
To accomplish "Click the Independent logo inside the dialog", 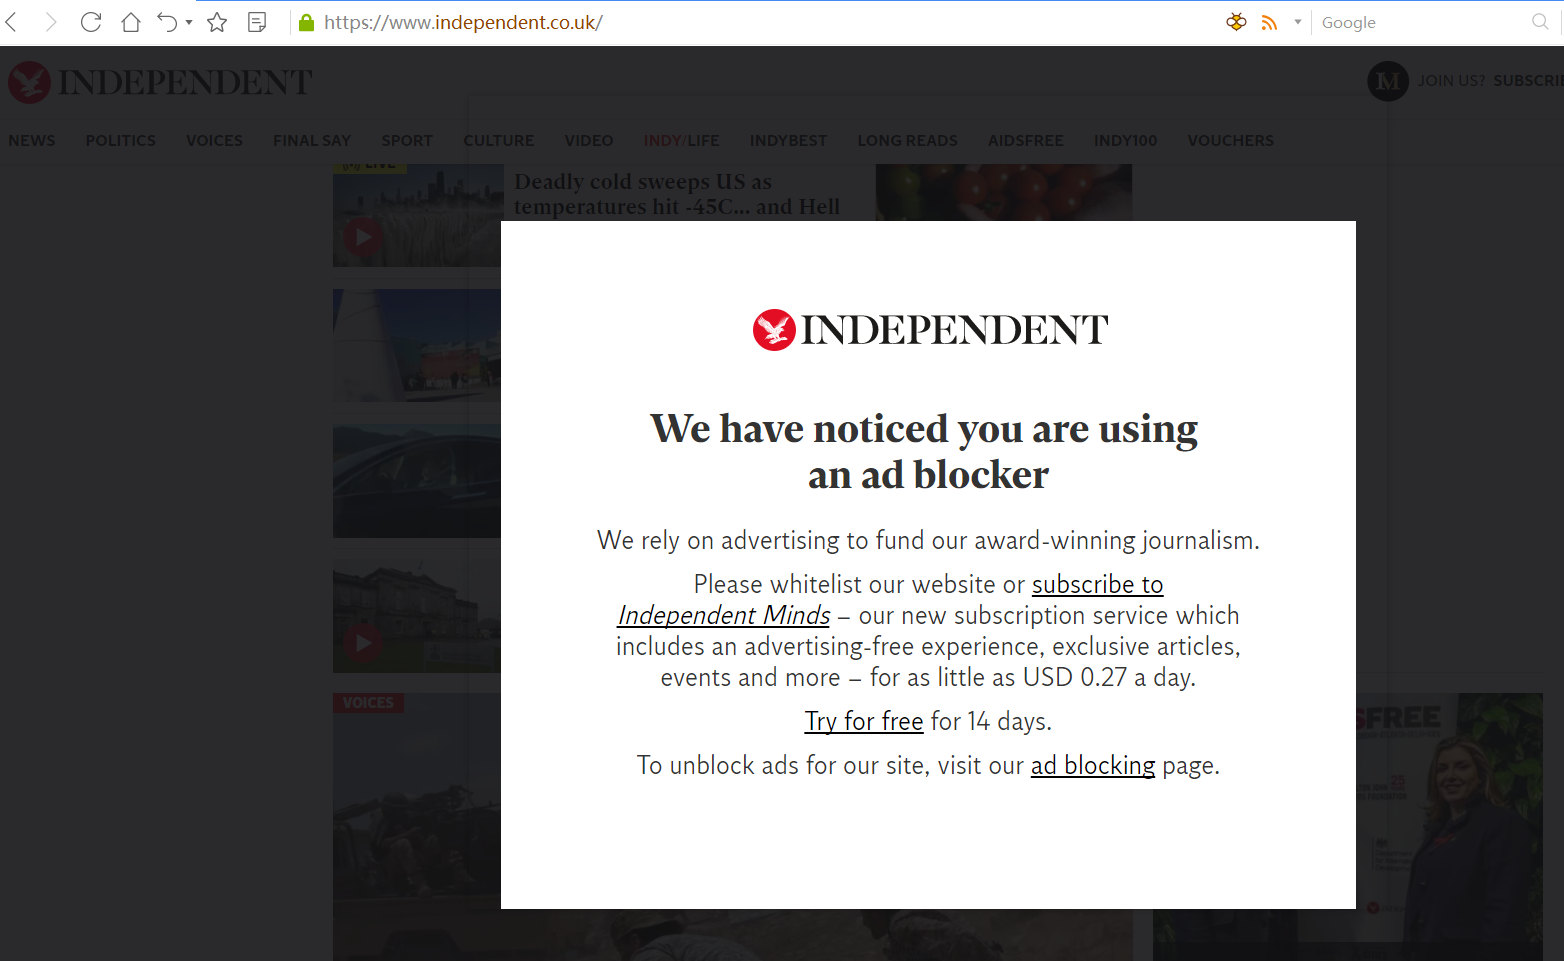I will tap(930, 330).
